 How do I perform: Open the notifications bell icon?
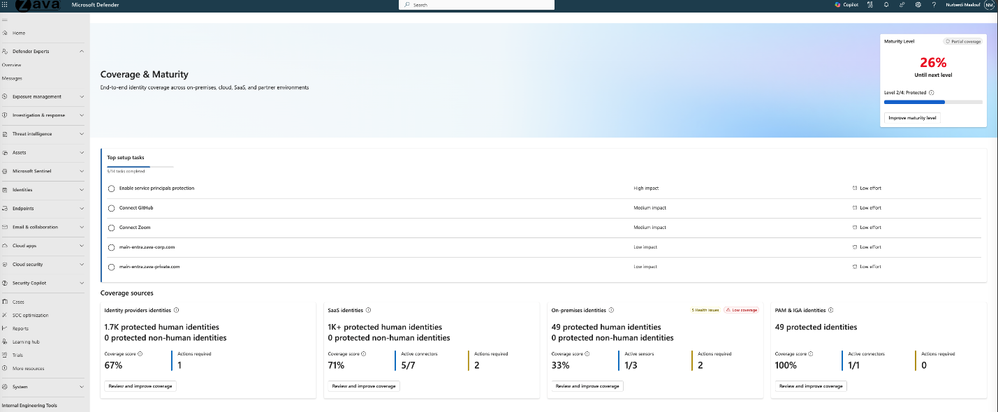pos(887,4)
